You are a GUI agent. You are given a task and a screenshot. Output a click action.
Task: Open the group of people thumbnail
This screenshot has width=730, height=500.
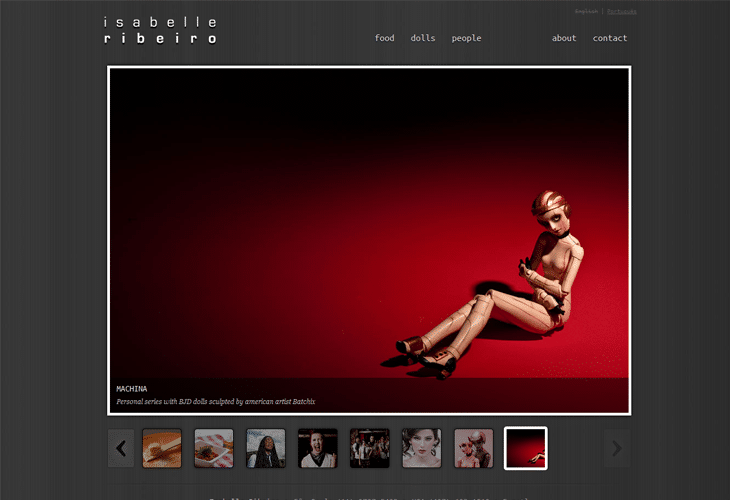point(370,448)
